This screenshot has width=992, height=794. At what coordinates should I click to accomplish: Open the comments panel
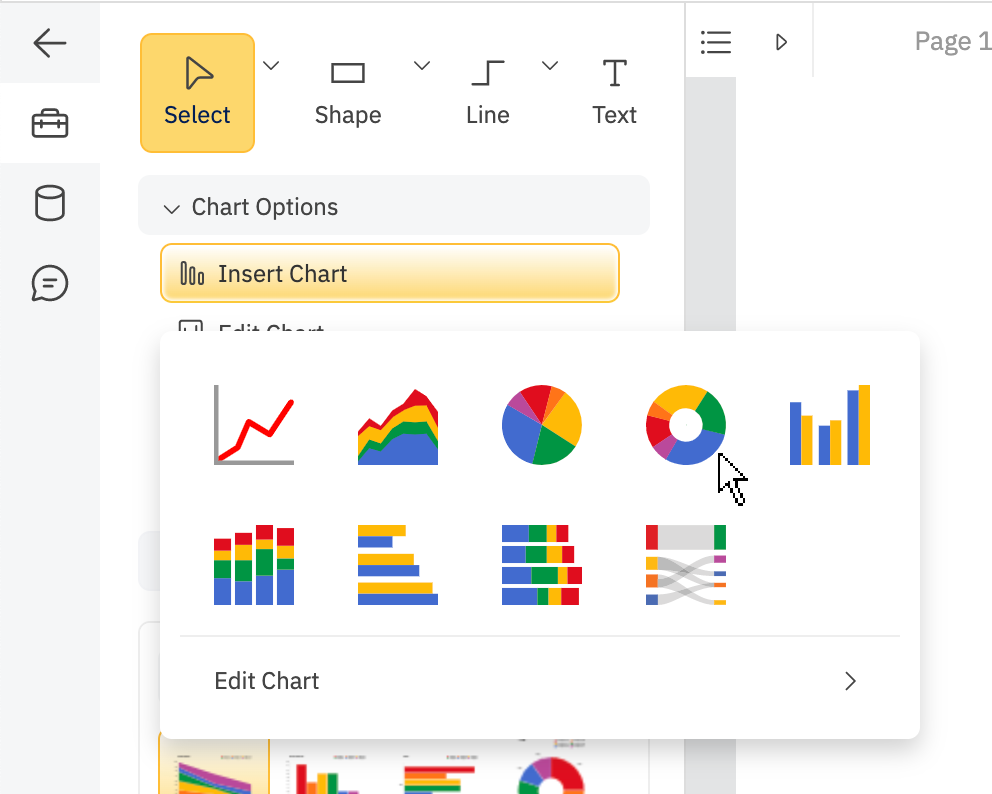pos(49,283)
